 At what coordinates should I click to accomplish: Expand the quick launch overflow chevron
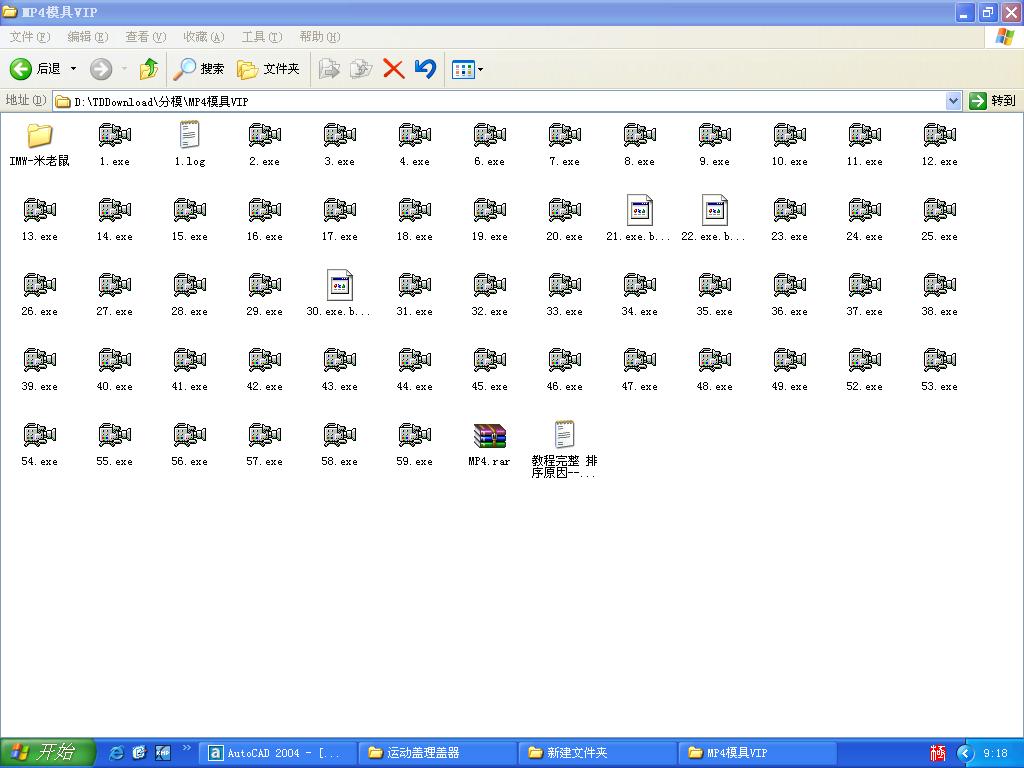coord(187,748)
